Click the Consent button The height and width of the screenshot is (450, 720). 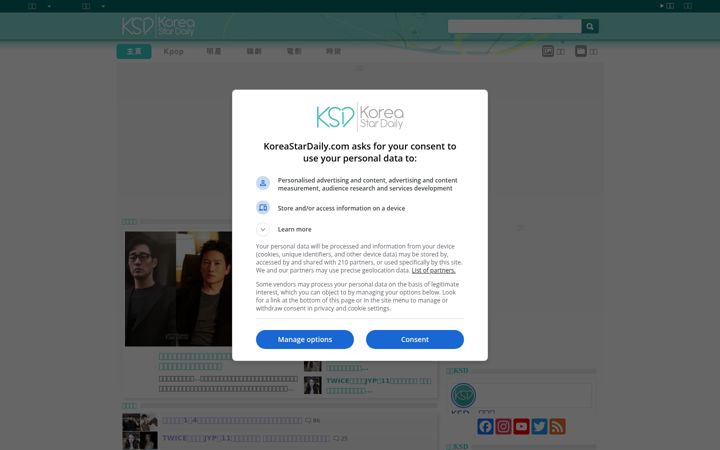click(415, 339)
